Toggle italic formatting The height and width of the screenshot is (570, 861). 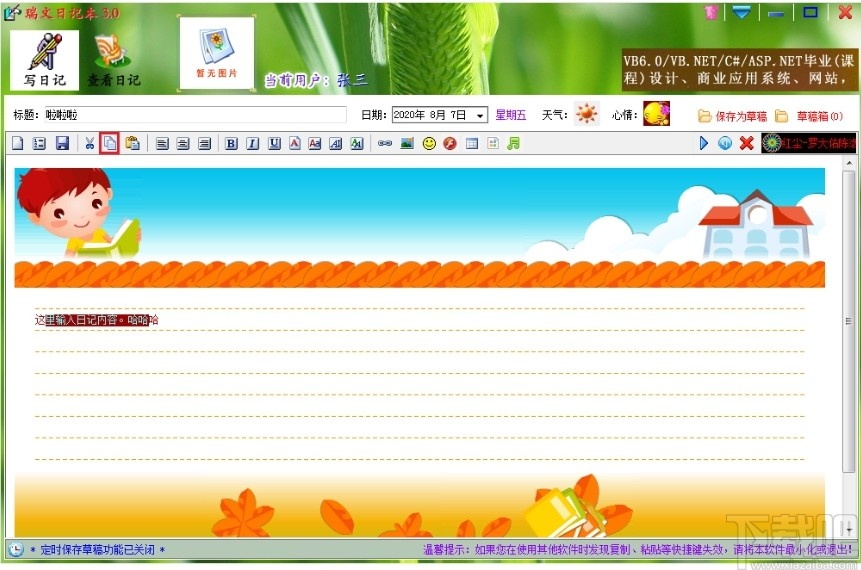[x=253, y=144]
